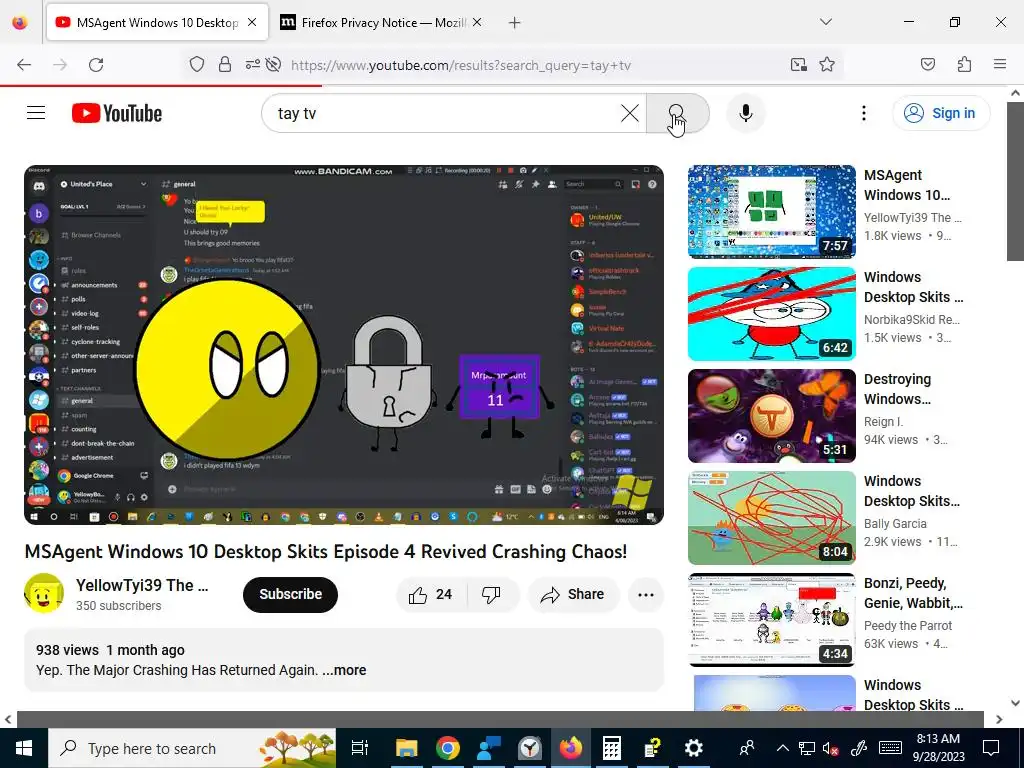Close the Firefox Privacy Notice tab
1024x768 pixels.
click(477, 23)
